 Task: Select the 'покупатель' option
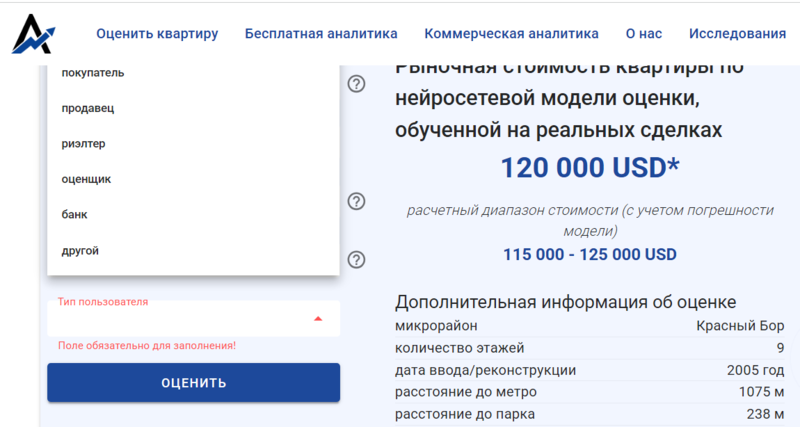click(x=93, y=73)
